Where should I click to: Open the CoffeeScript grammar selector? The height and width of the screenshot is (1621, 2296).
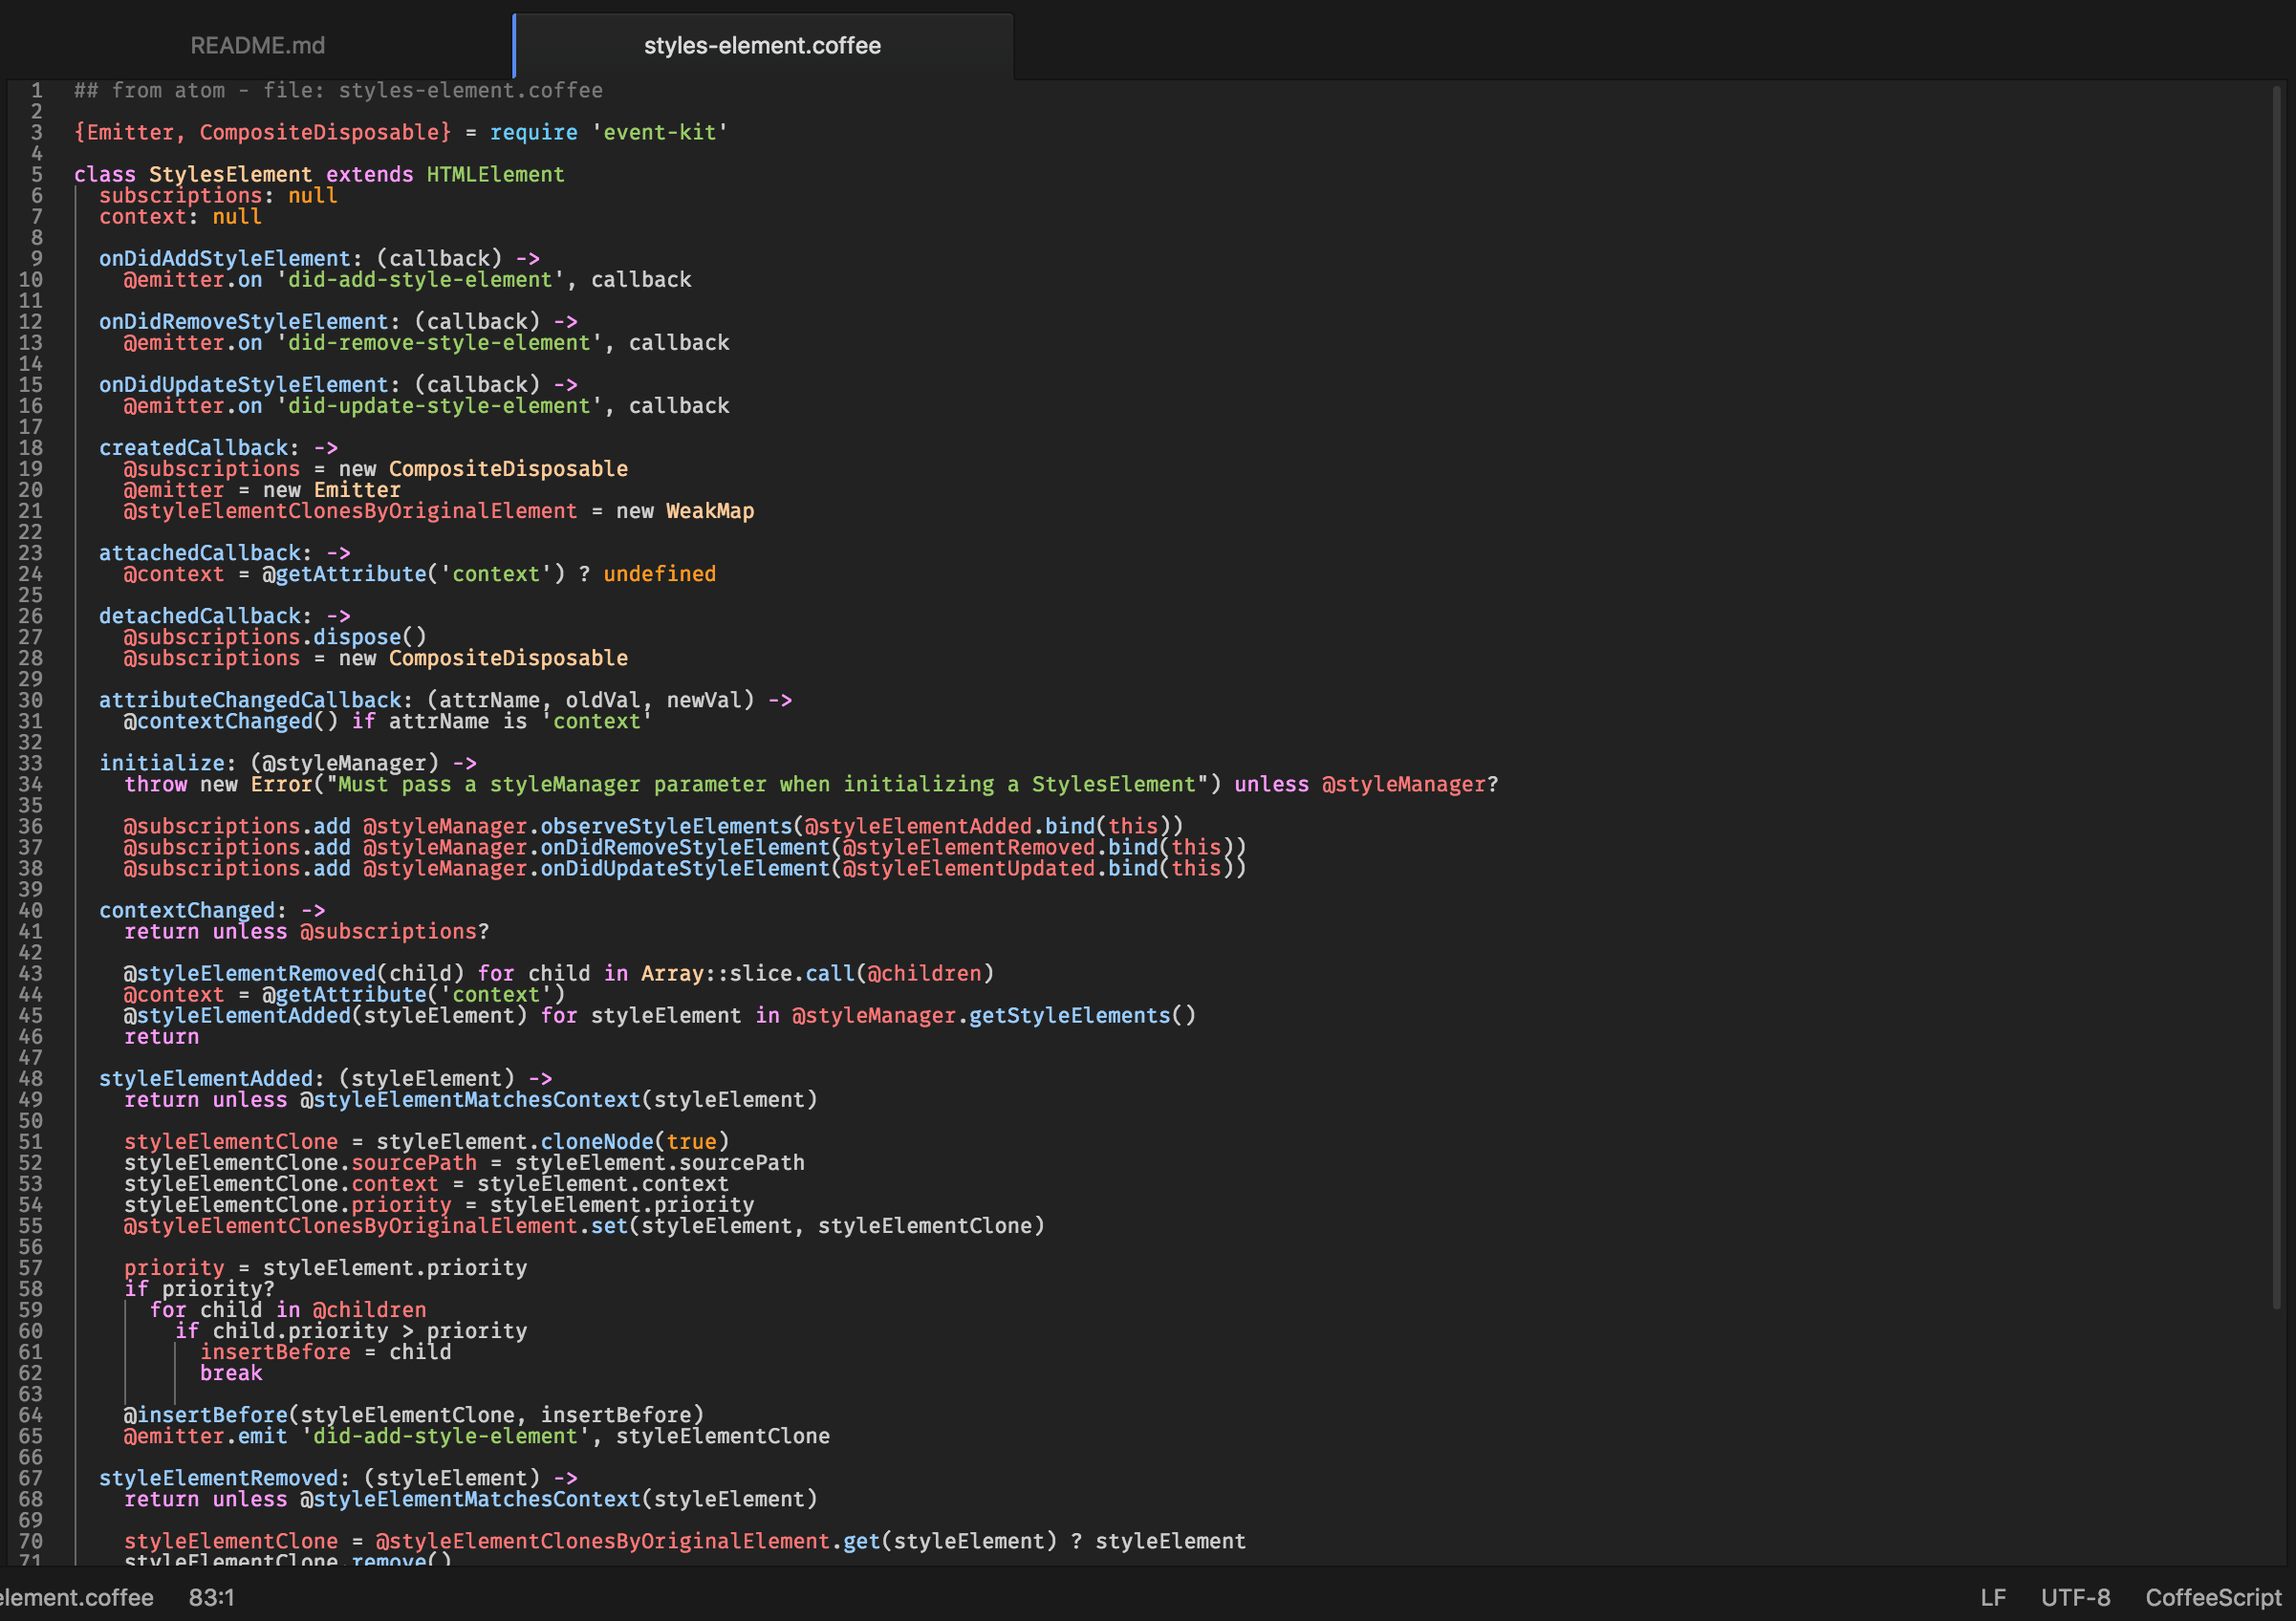tap(2212, 1597)
